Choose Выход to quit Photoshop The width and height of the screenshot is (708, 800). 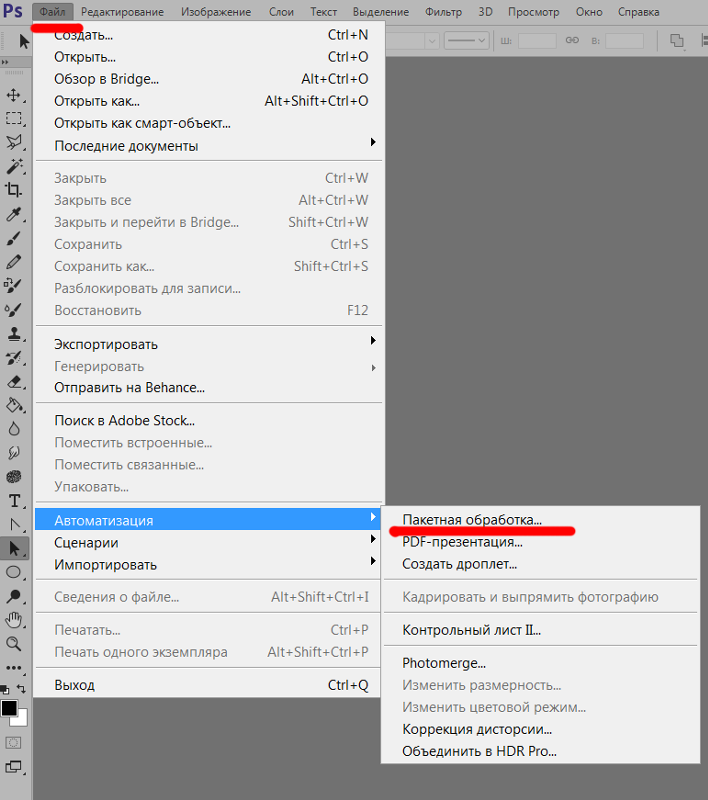tap(209, 685)
